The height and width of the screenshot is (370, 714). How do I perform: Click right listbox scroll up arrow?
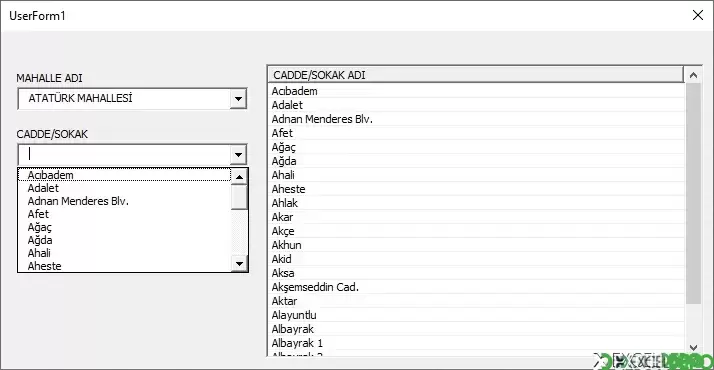[x=693, y=75]
